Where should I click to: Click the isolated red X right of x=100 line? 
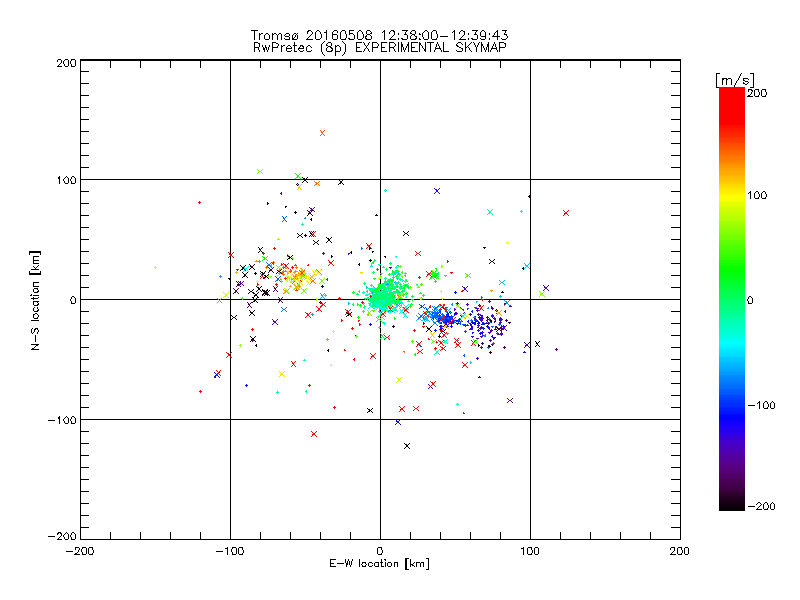[566, 213]
